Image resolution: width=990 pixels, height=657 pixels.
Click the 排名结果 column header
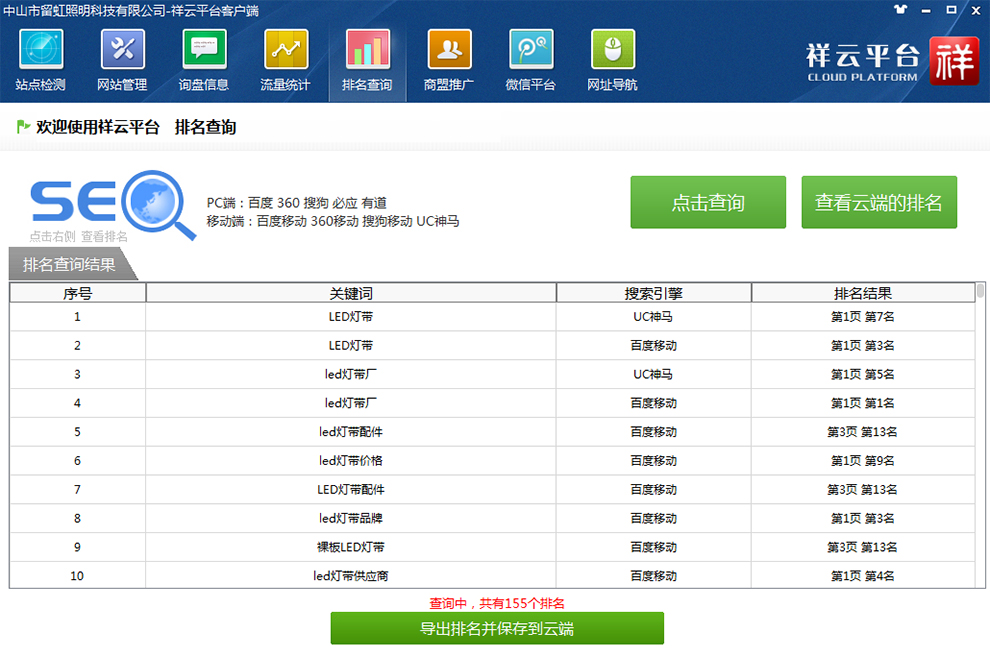[x=862, y=293]
